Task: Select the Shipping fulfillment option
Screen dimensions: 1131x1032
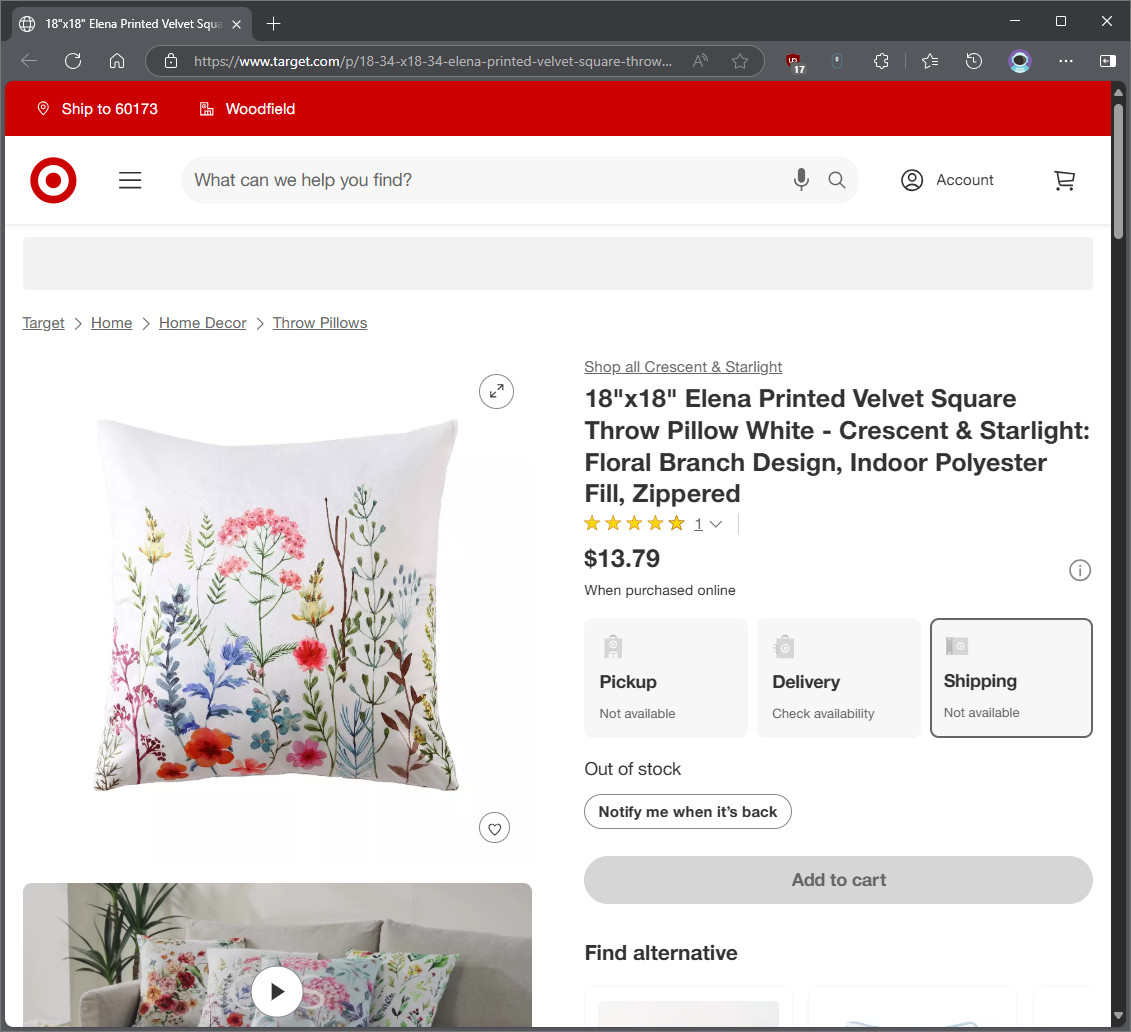Action: (1011, 678)
